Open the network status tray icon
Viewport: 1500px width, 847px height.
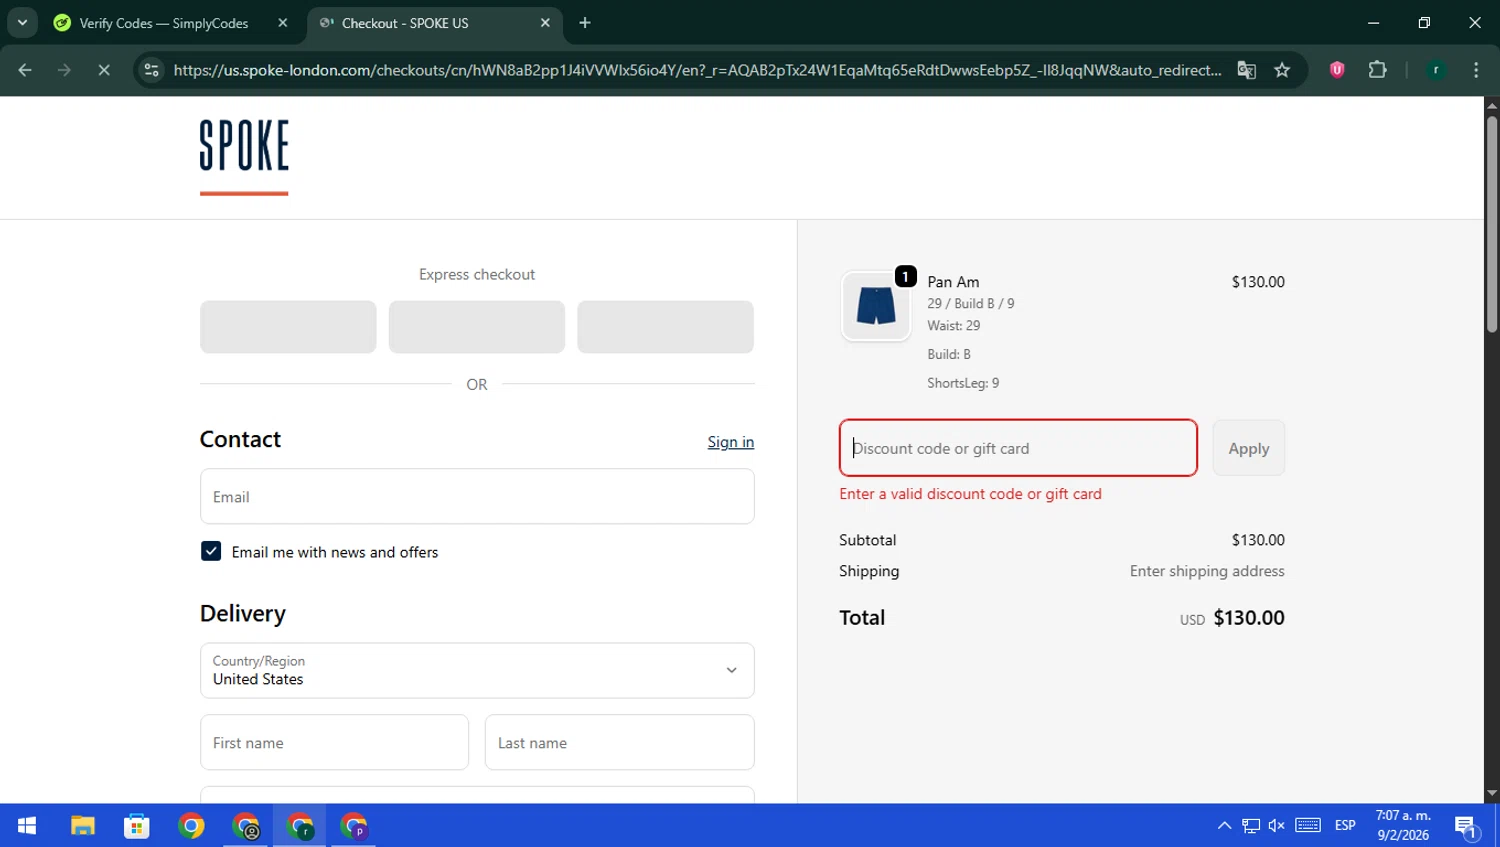[x=1251, y=826]
